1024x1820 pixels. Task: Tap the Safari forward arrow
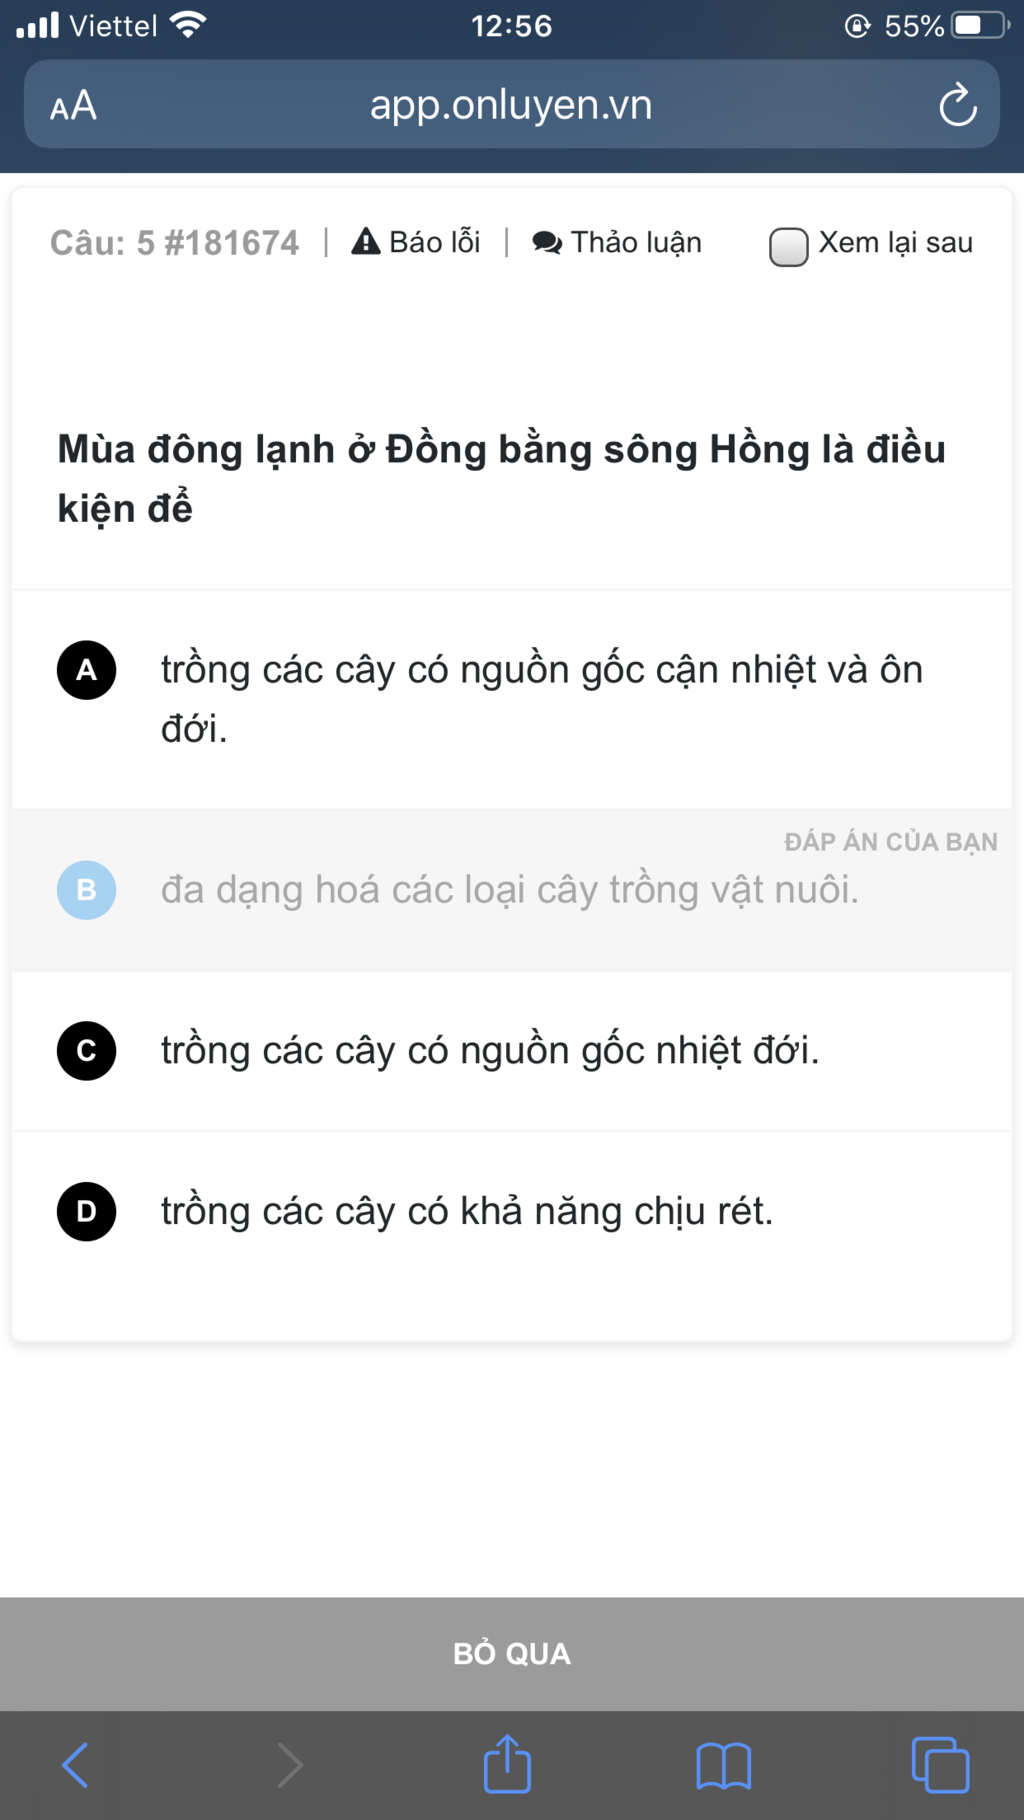click(290, 1765)
